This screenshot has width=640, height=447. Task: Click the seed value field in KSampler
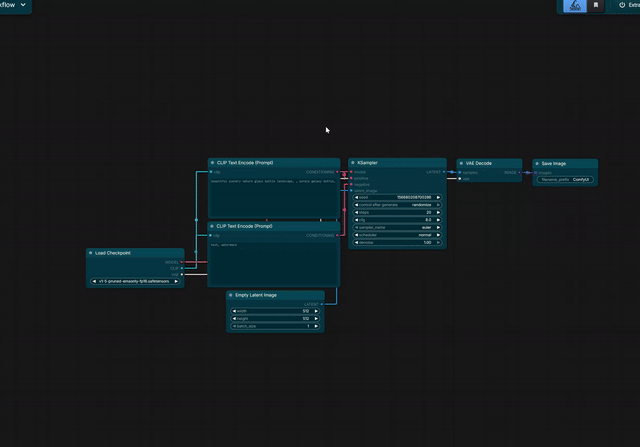pyautogui.click(x=397, y=198)
